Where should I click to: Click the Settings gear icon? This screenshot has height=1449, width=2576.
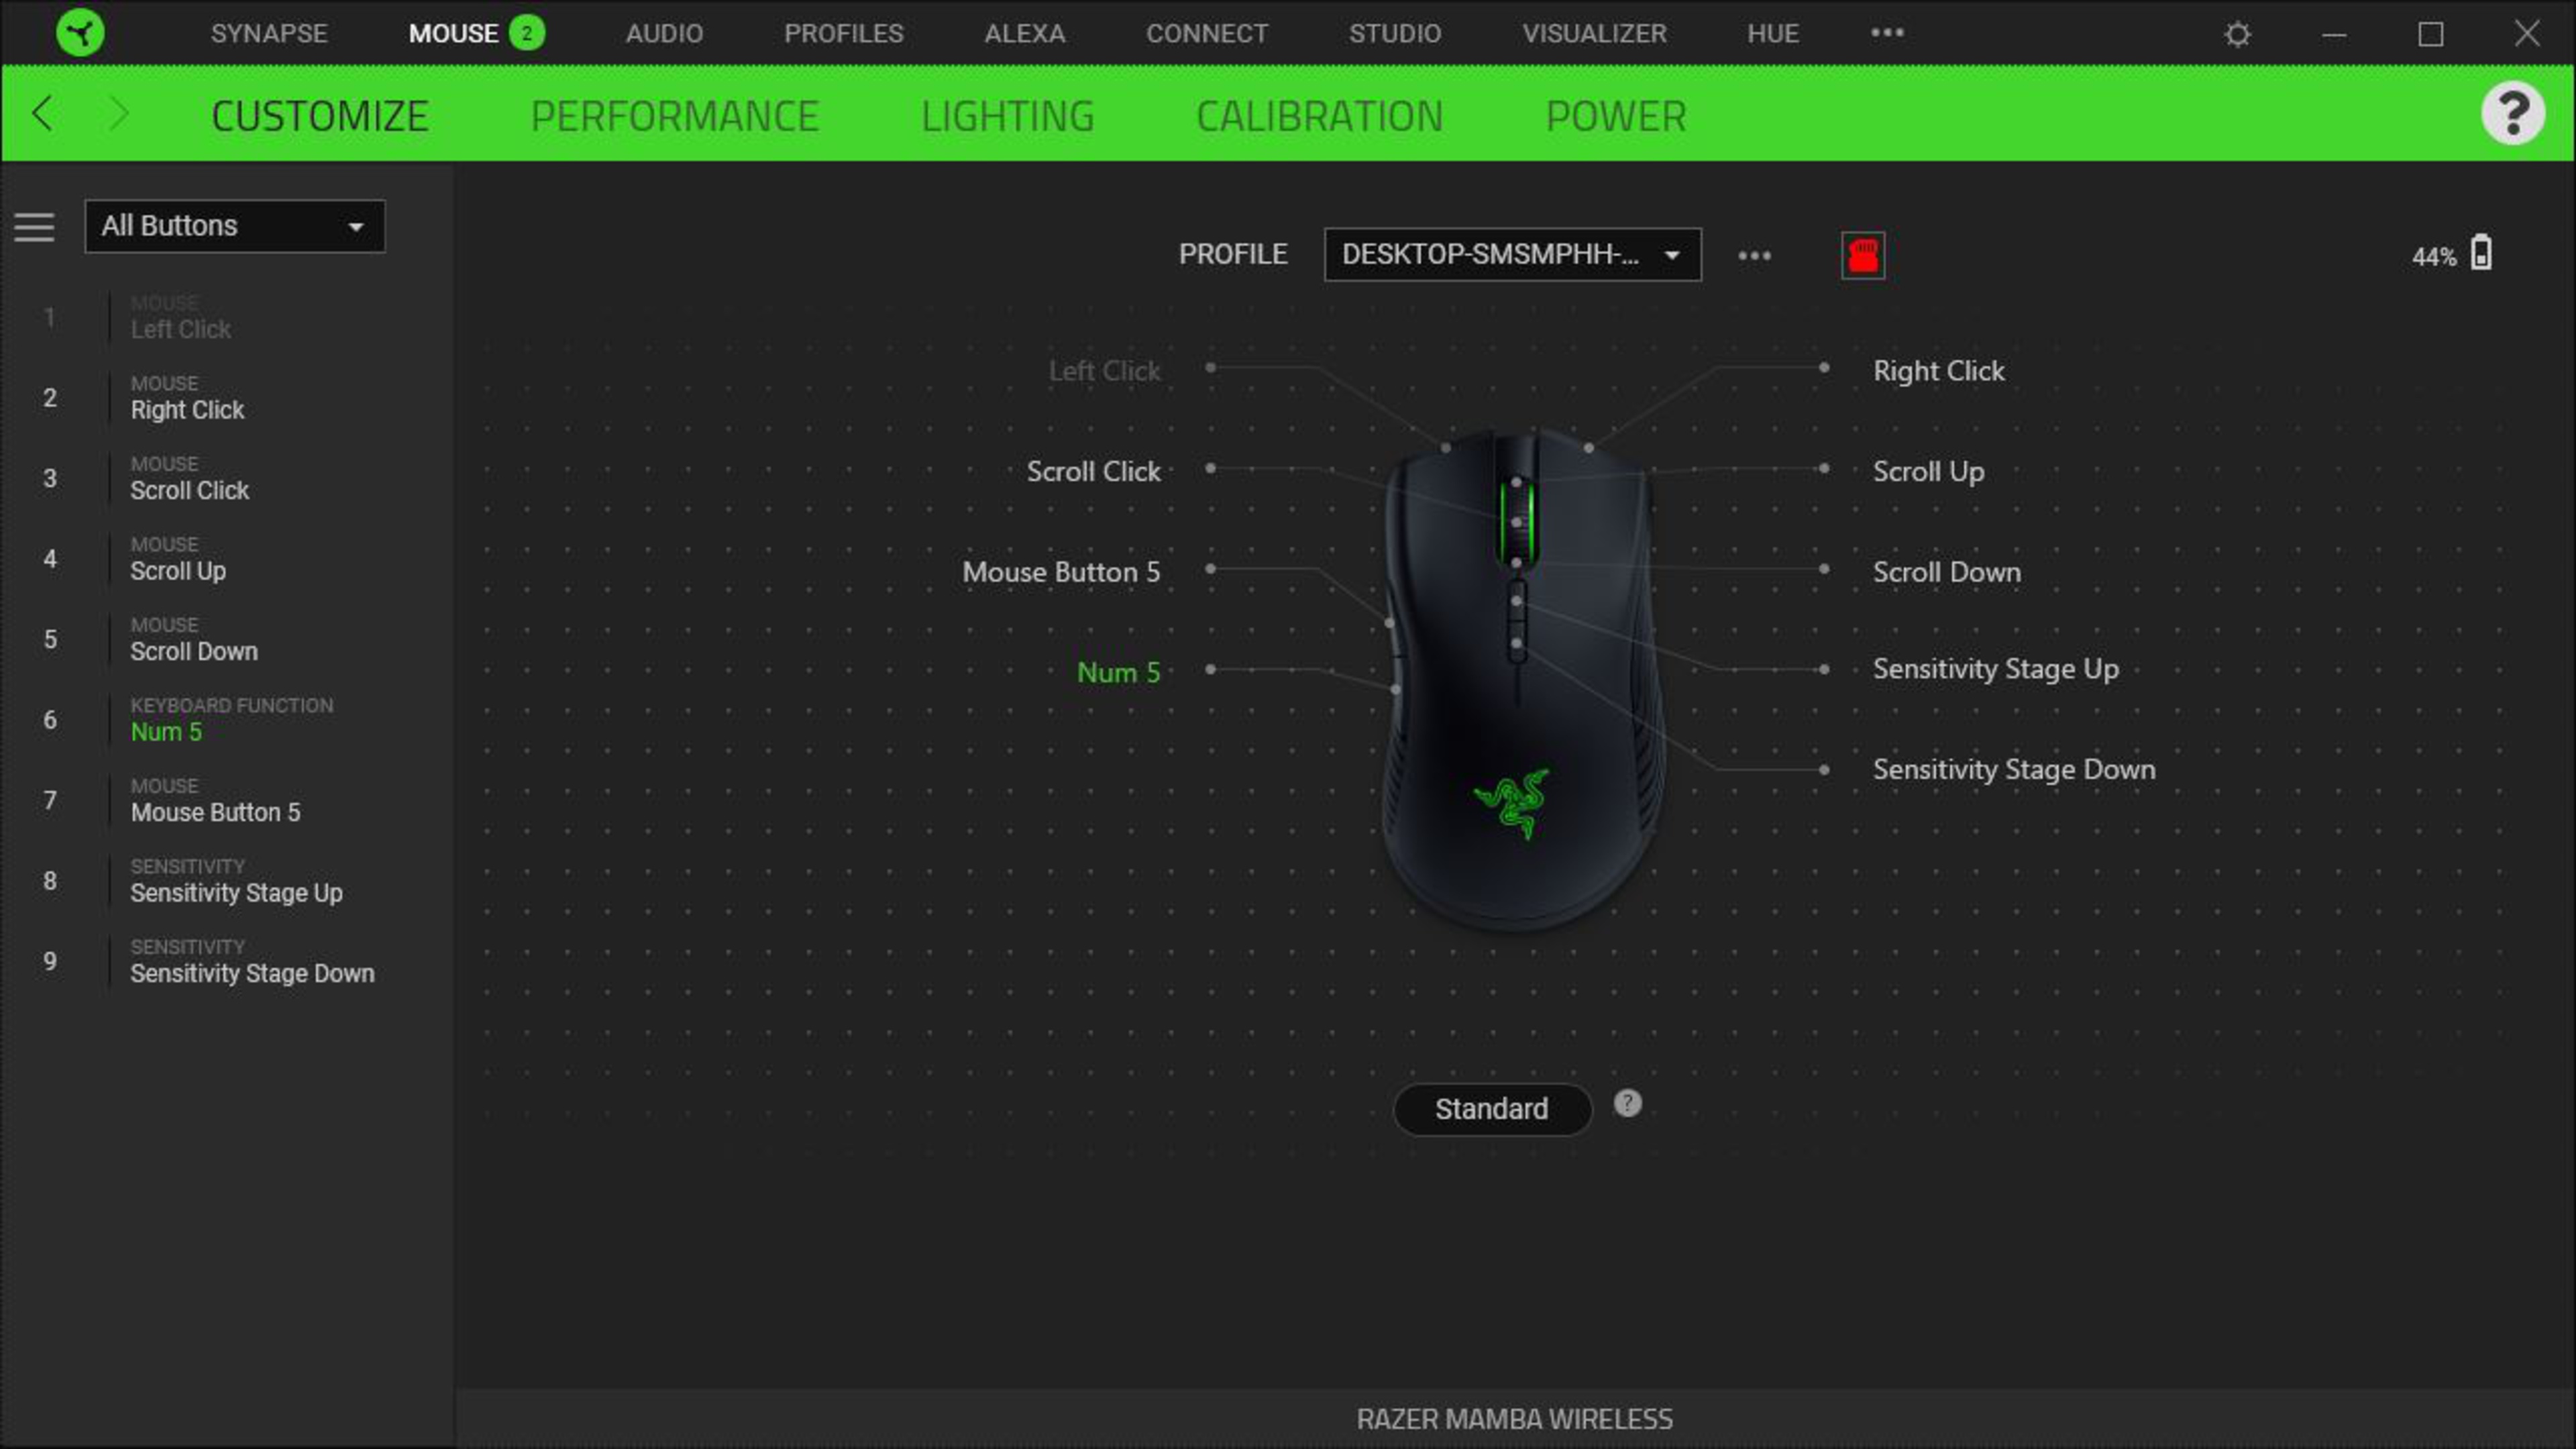2237,32
